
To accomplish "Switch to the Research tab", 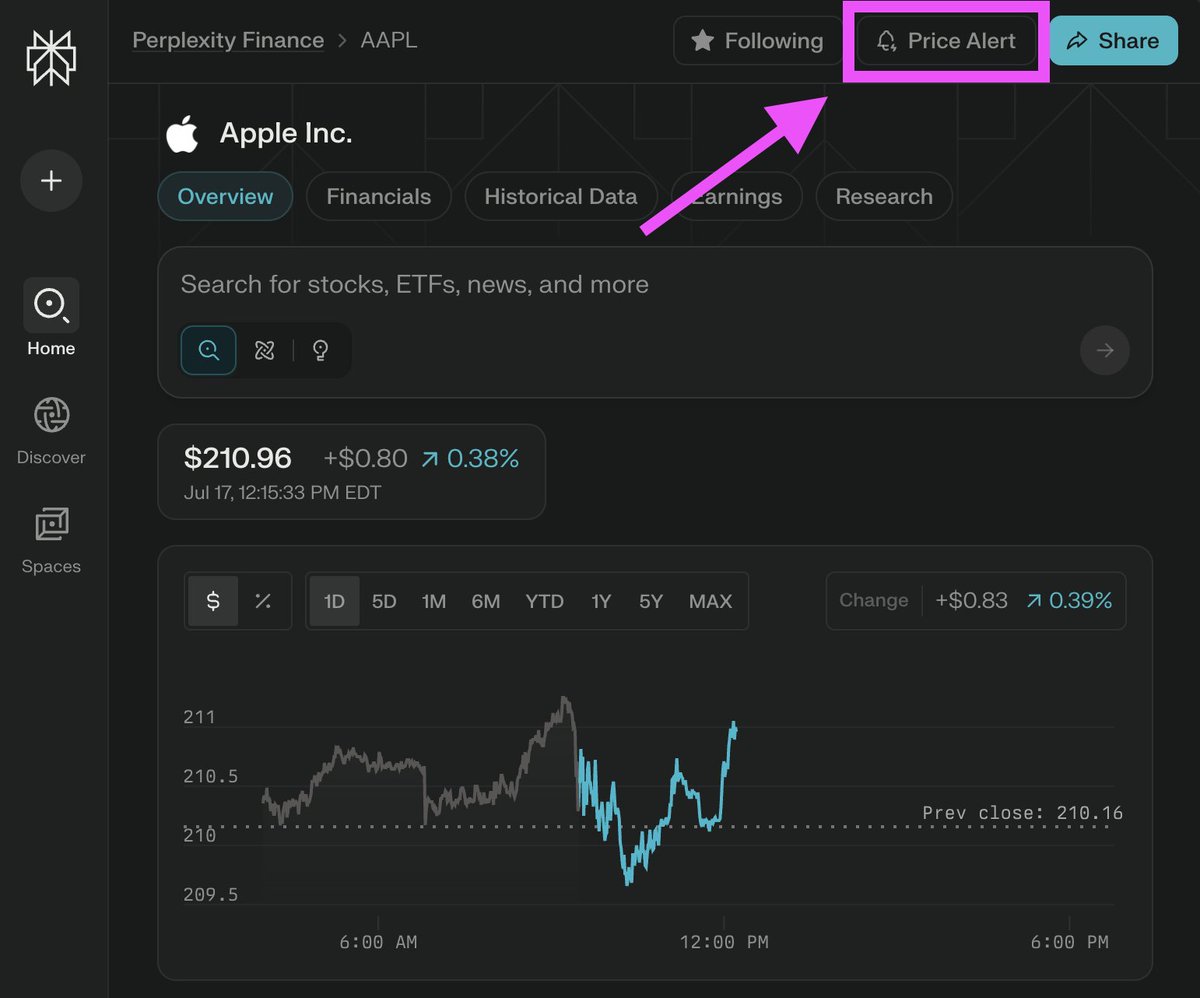I will pos(884,196).
